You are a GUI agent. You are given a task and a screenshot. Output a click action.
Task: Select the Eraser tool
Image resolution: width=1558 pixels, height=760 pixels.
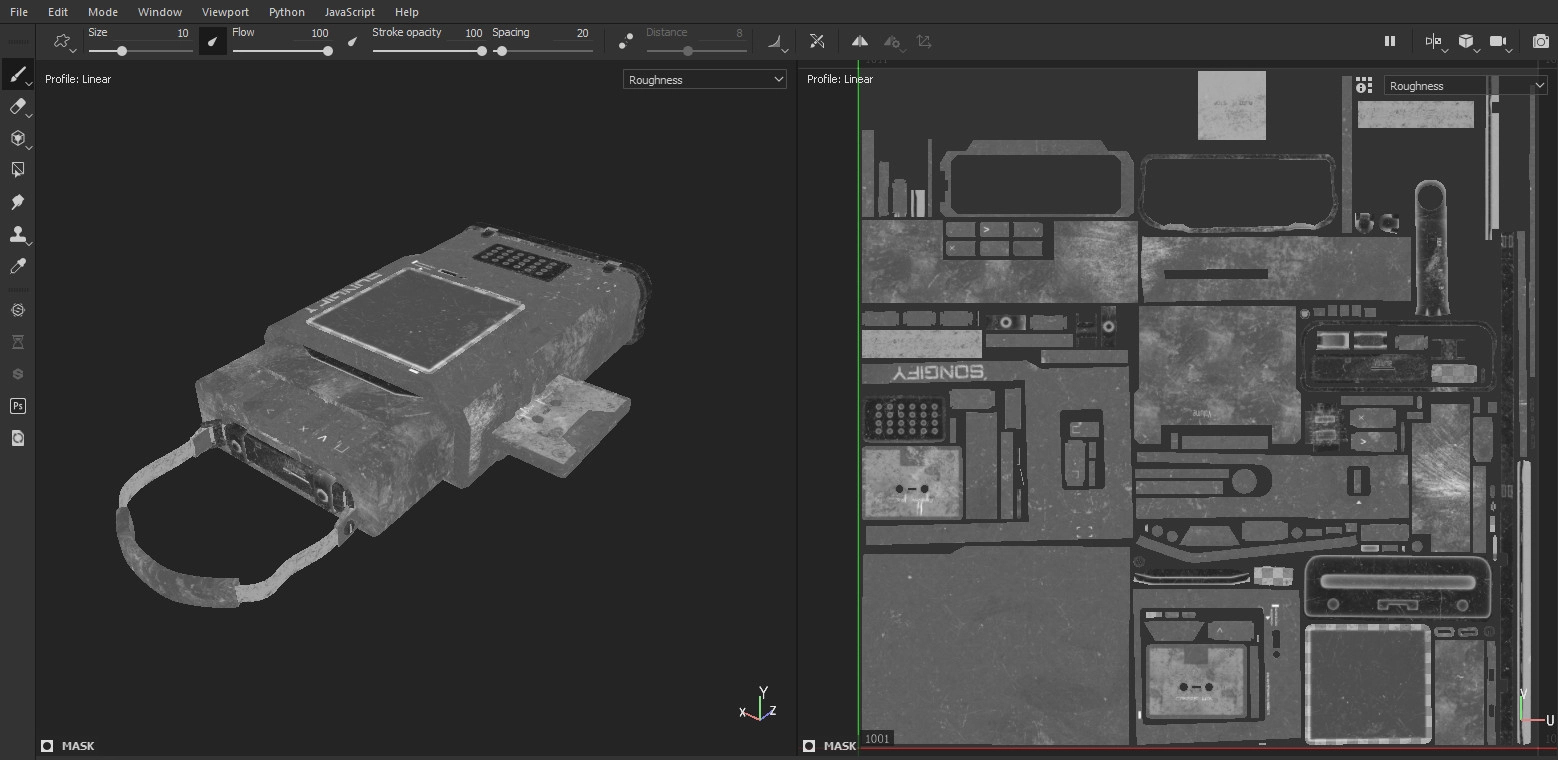point(17,106)
